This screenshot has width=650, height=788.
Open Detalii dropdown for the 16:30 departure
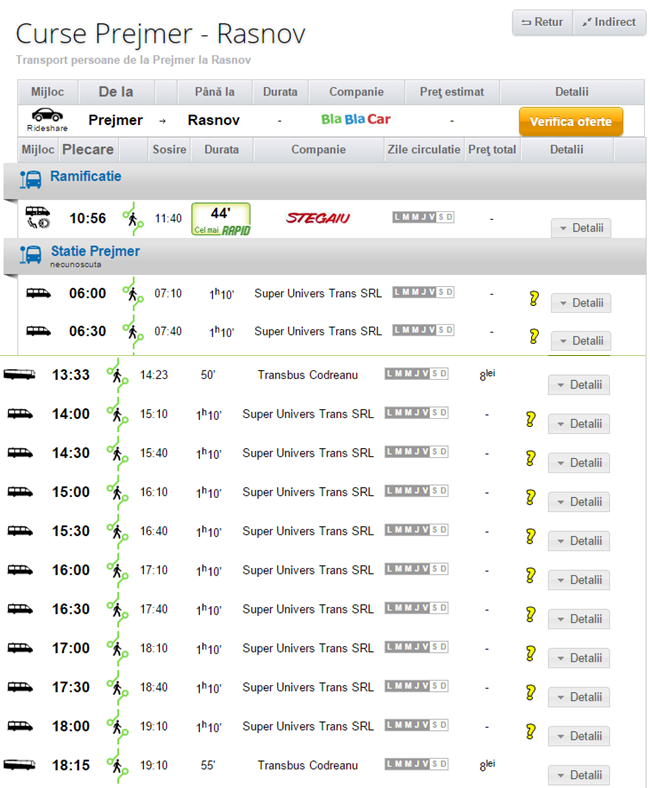(578, 619)
